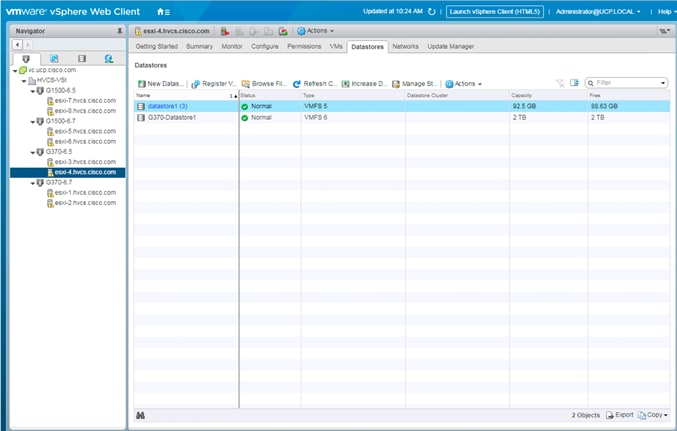Switch to the Networks tab

(x=405, y=46)
